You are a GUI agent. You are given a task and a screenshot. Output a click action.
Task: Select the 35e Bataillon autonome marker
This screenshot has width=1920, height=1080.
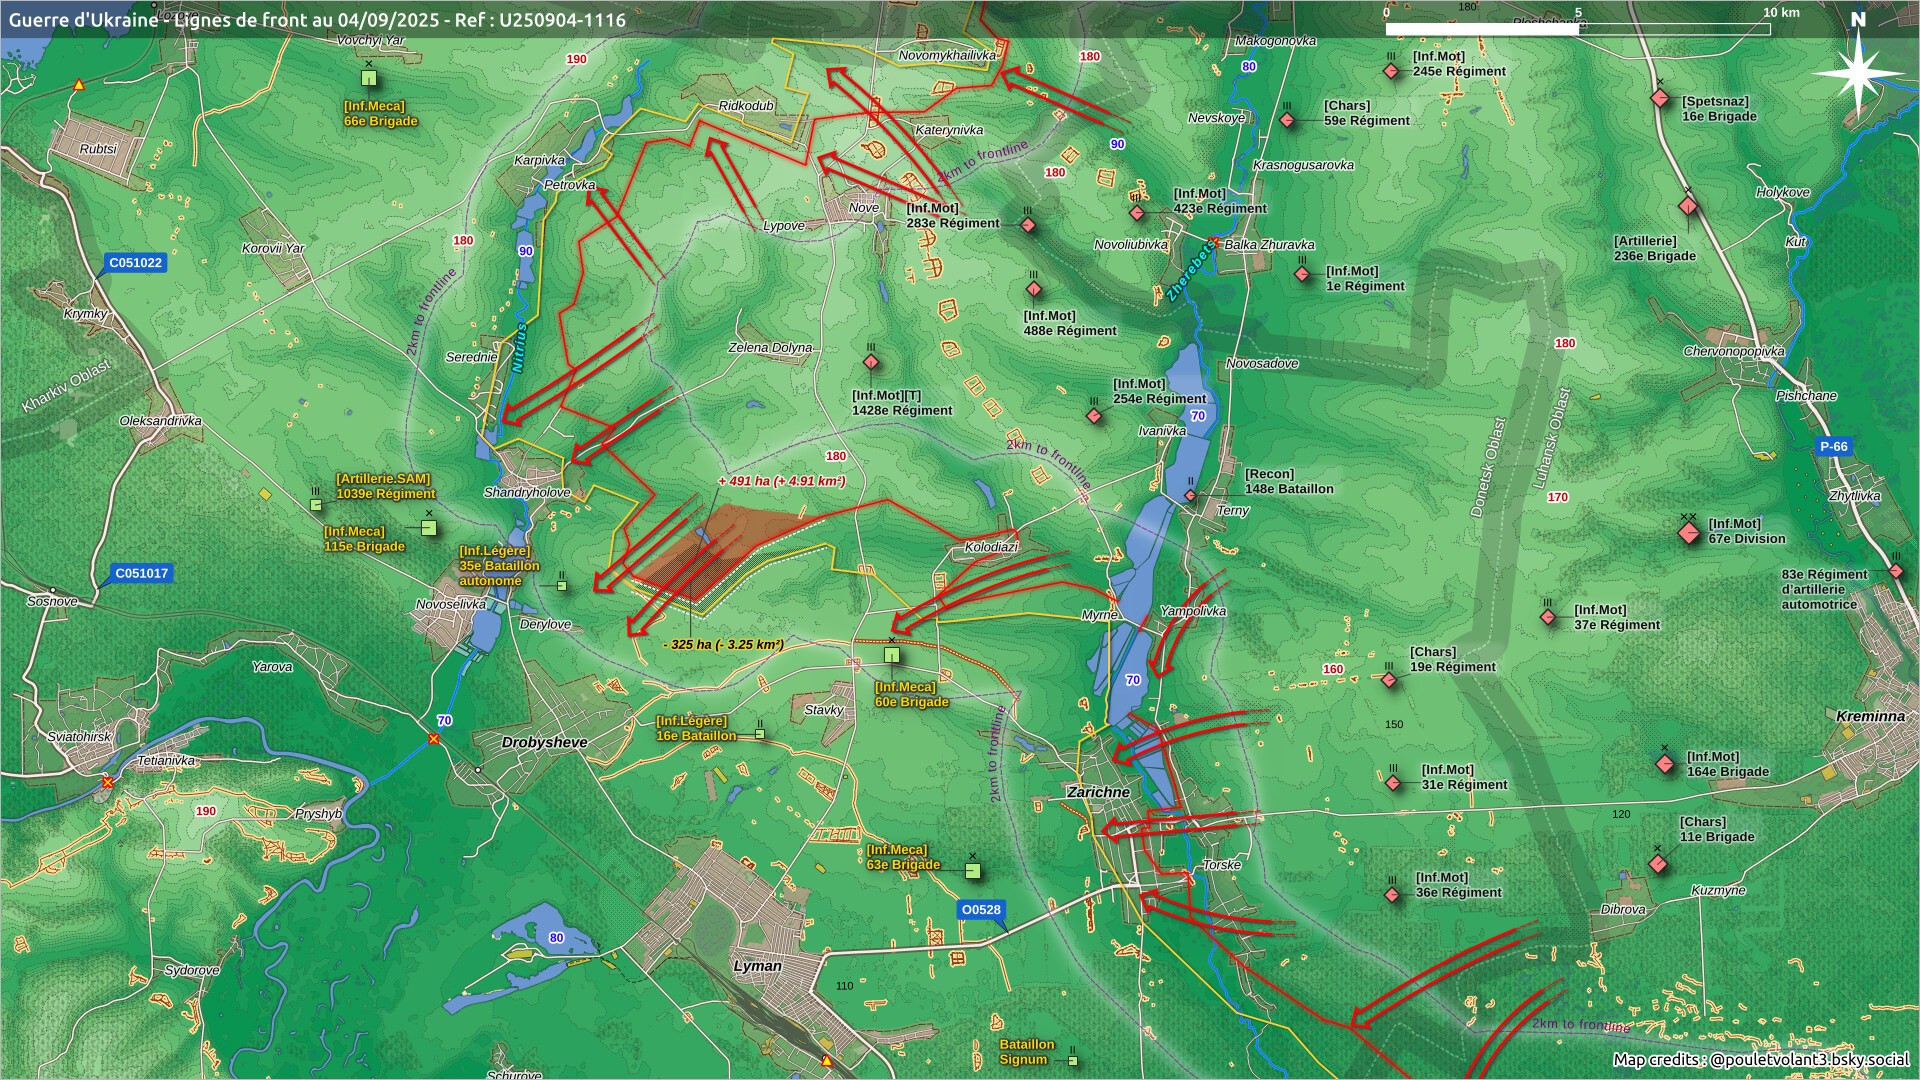(562, 585)
